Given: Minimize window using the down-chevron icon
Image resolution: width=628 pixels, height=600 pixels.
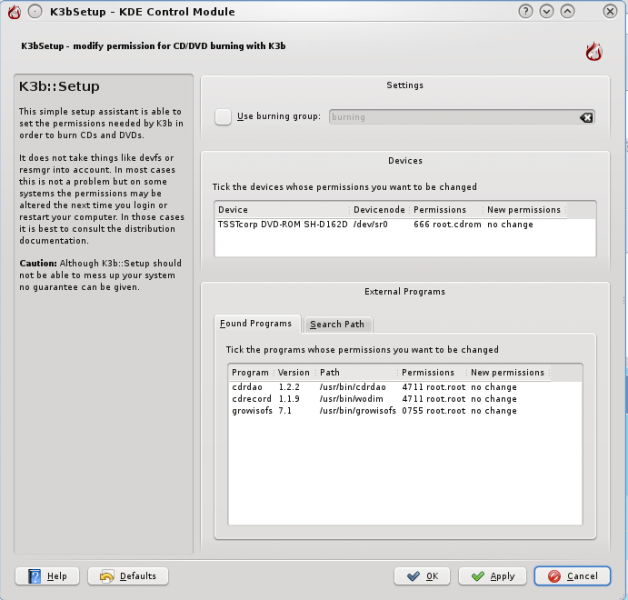Looking at the screenshot, I should click(x=546, y=11).
